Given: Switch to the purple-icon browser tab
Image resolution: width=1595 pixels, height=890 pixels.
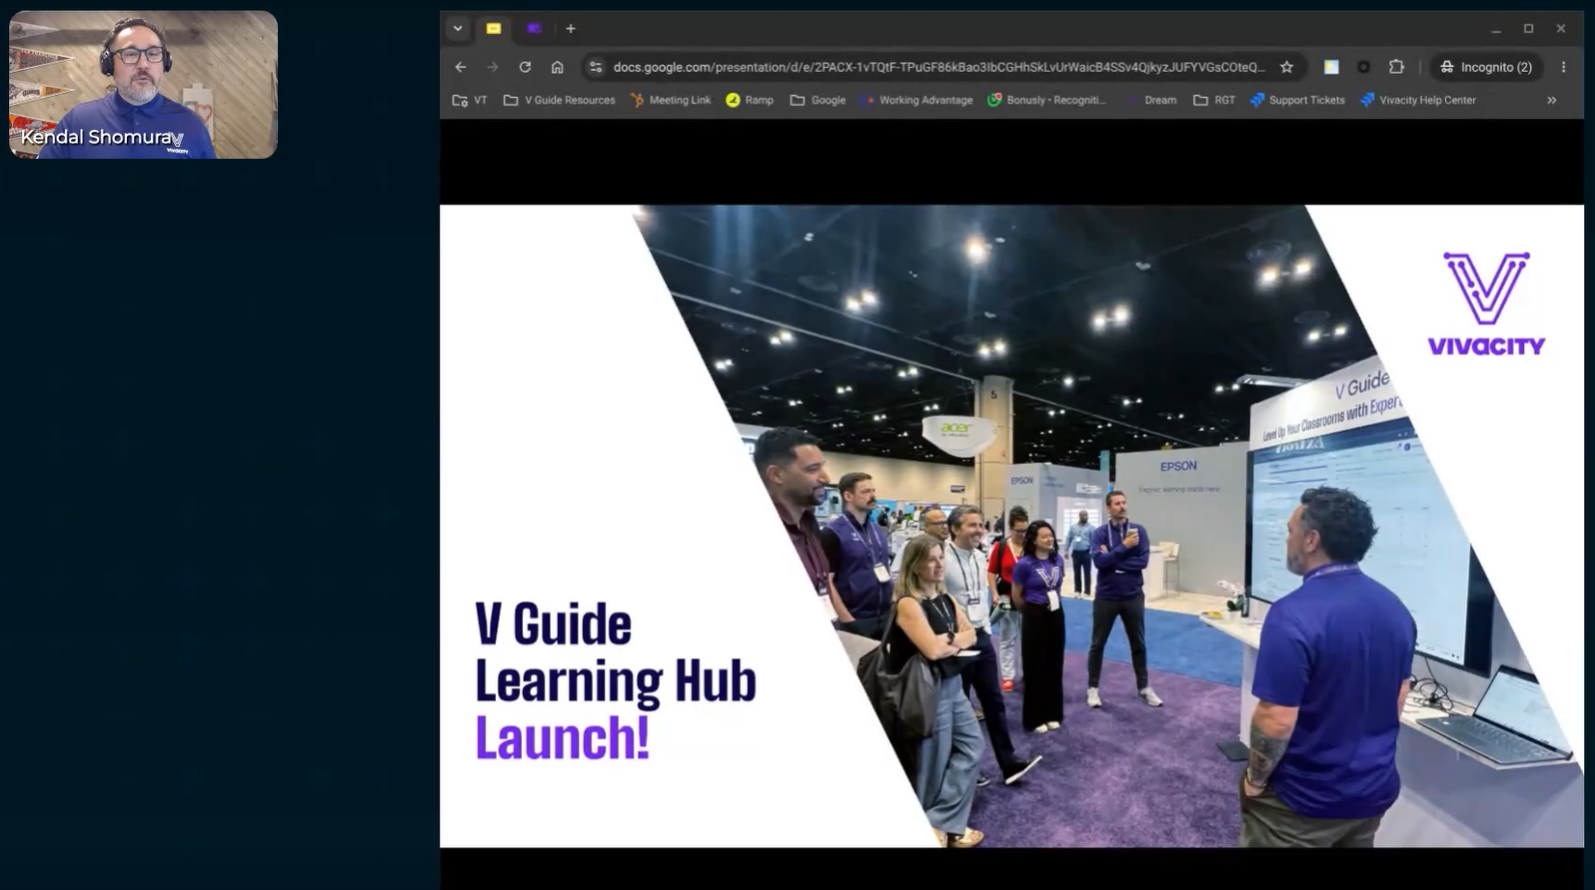Looking at the screenshot, I should (x=535, y=29).
